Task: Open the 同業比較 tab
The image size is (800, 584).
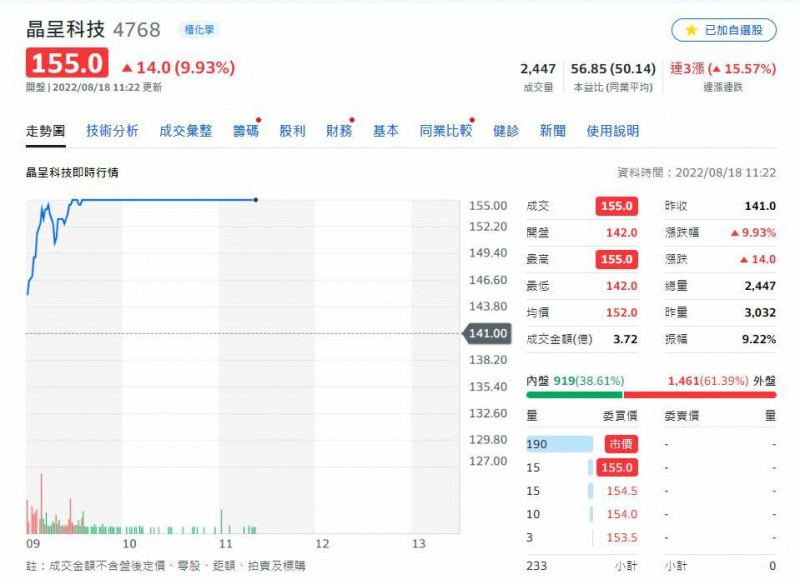Action: tap(446, 131)
